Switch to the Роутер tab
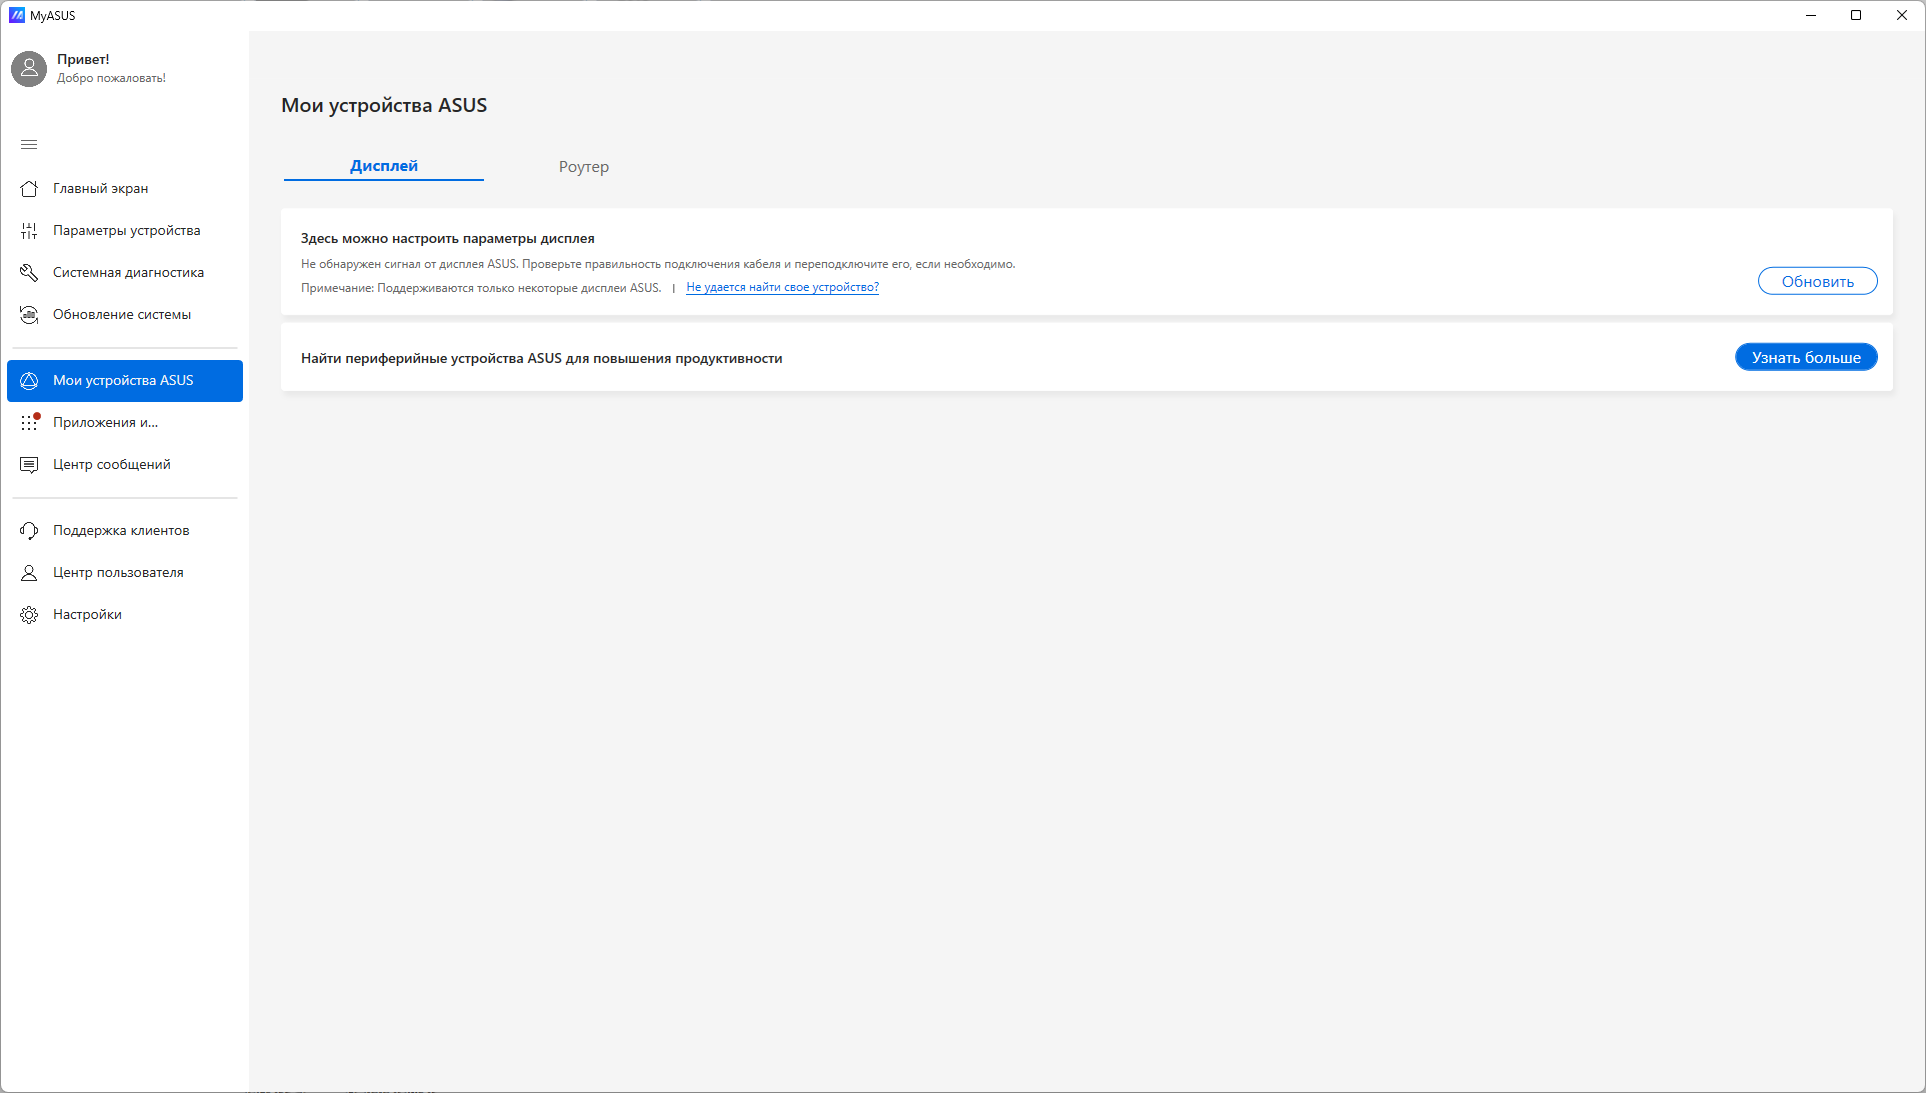Screen dimensions: 1926x1093 [x=583, y=167]
